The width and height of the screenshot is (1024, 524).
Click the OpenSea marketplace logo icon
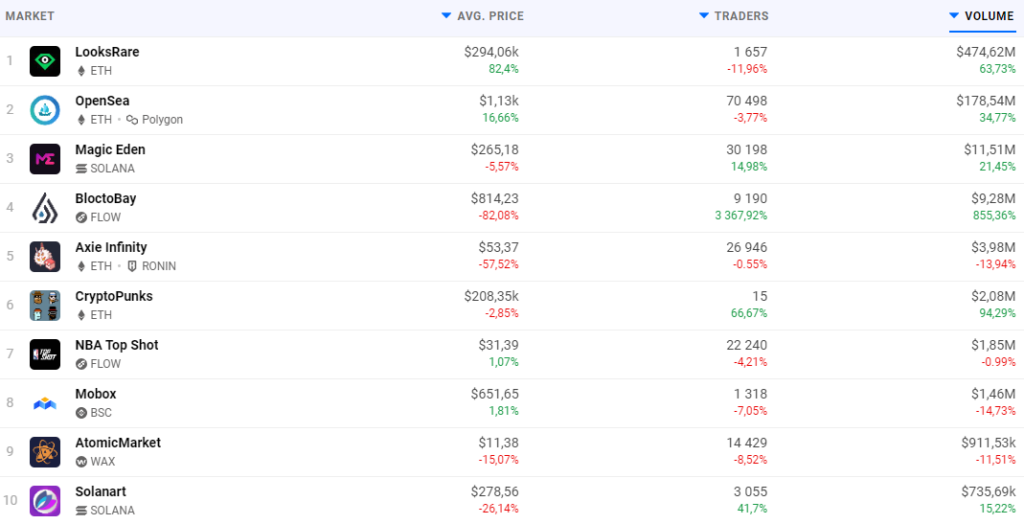[45, 110]
